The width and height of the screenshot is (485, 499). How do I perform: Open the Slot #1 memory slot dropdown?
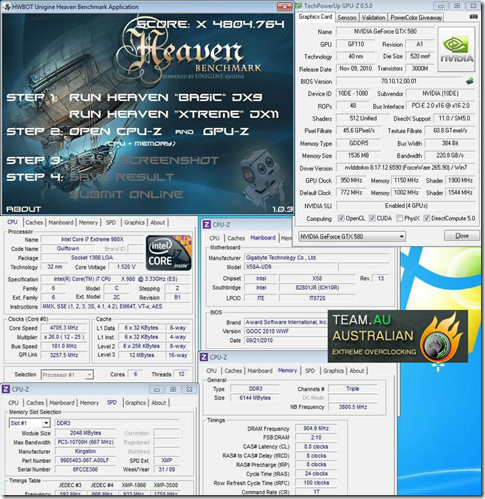29,423
